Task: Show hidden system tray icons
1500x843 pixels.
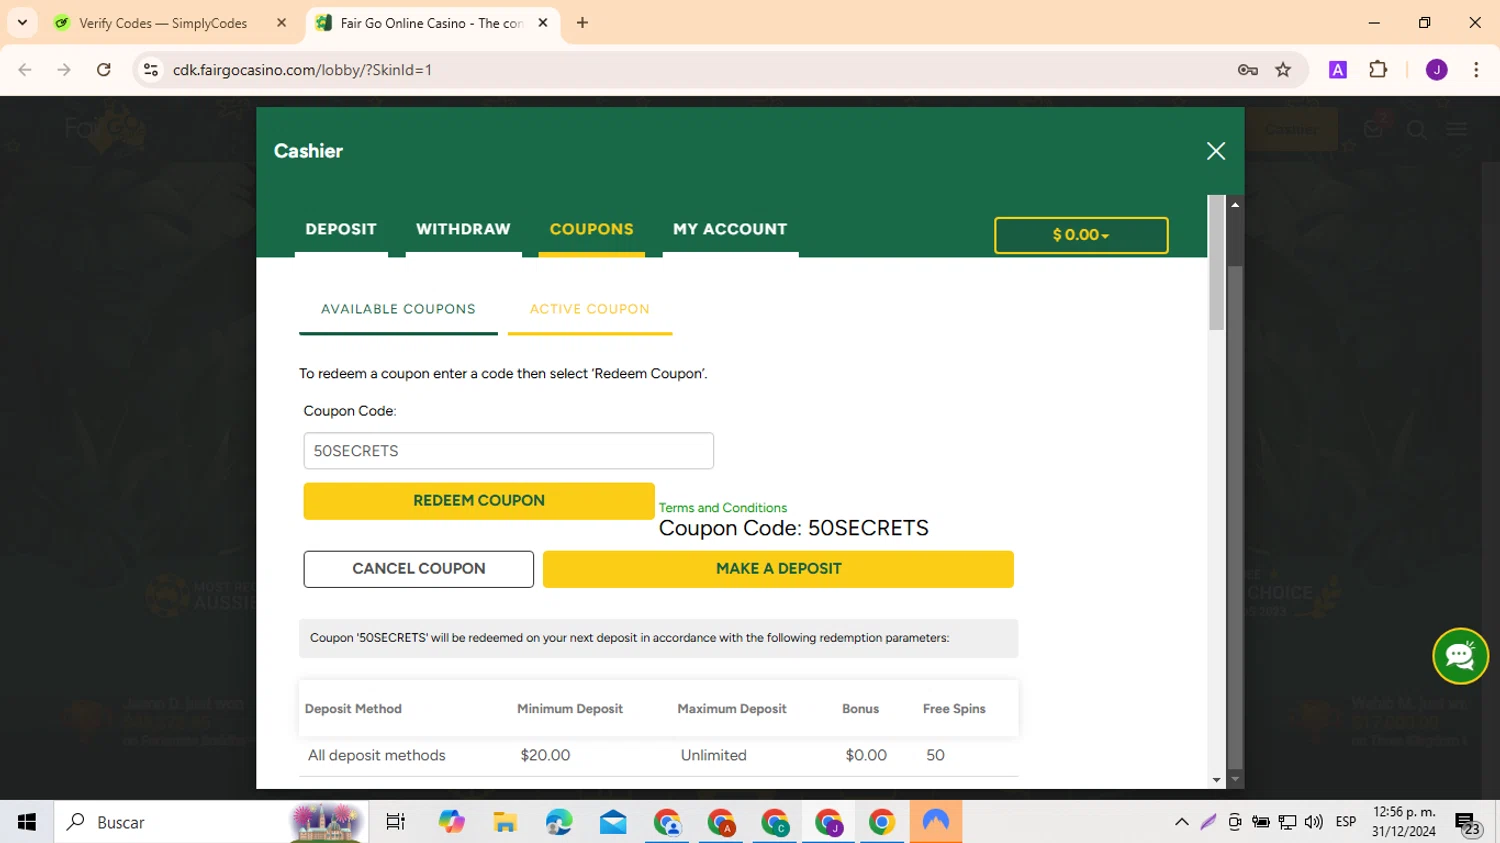Action: coord(1182,822)
